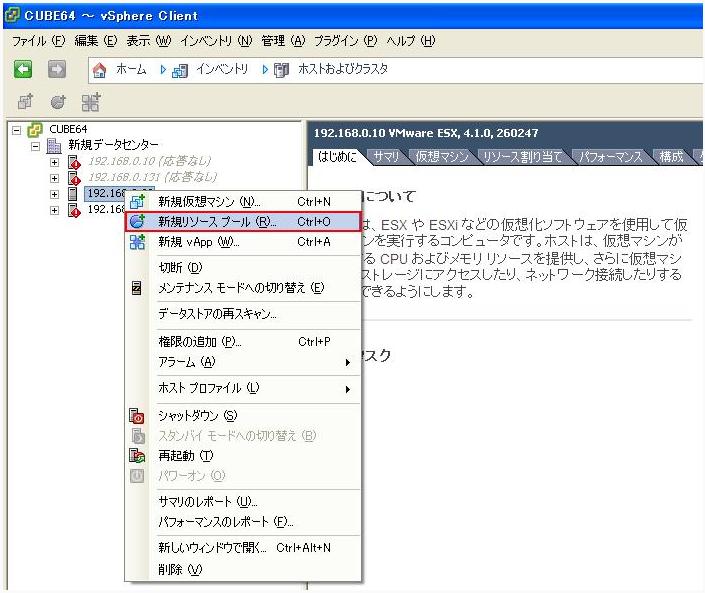
Task: Click the new vApp toolbar icon
Action: (x=91, y=102)
